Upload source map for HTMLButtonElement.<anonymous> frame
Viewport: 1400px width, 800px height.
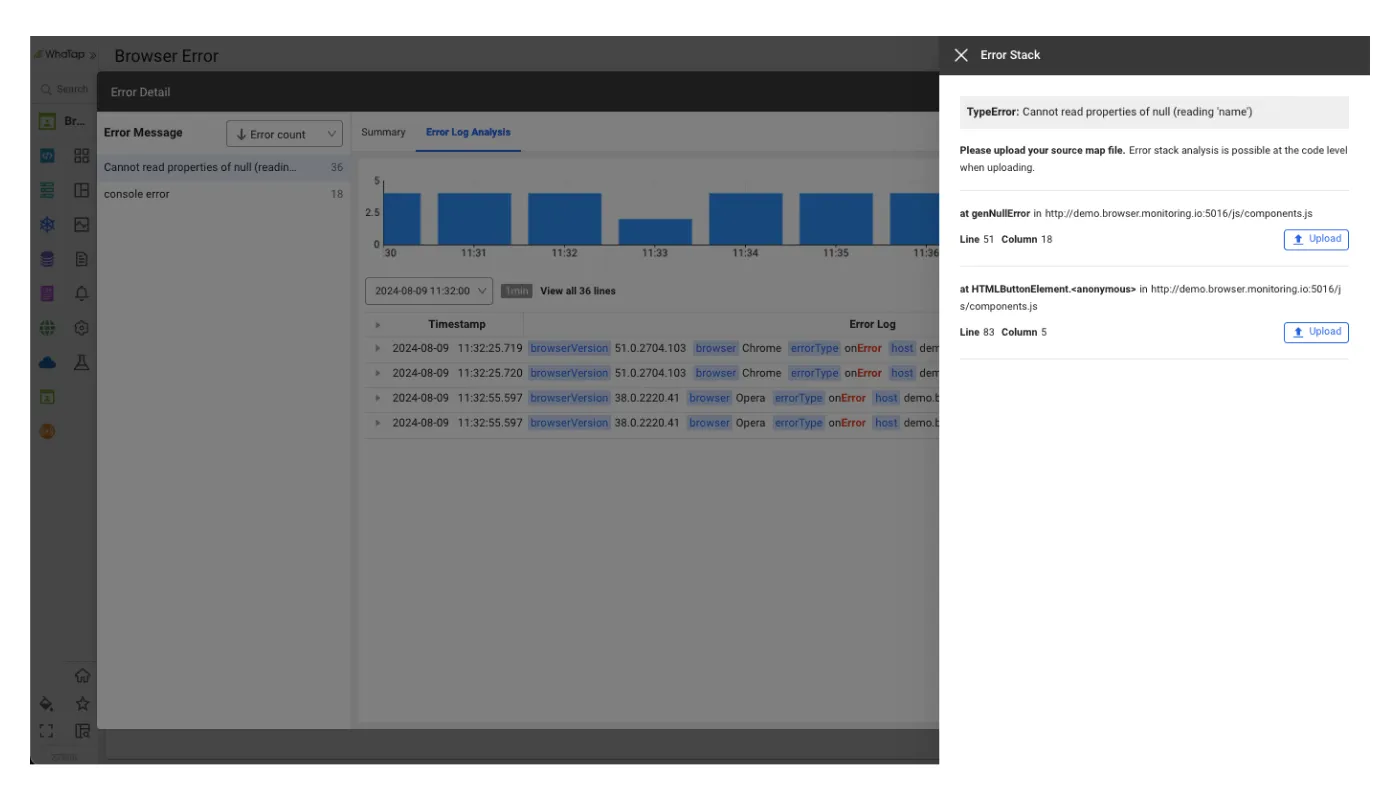[1316, 332]
